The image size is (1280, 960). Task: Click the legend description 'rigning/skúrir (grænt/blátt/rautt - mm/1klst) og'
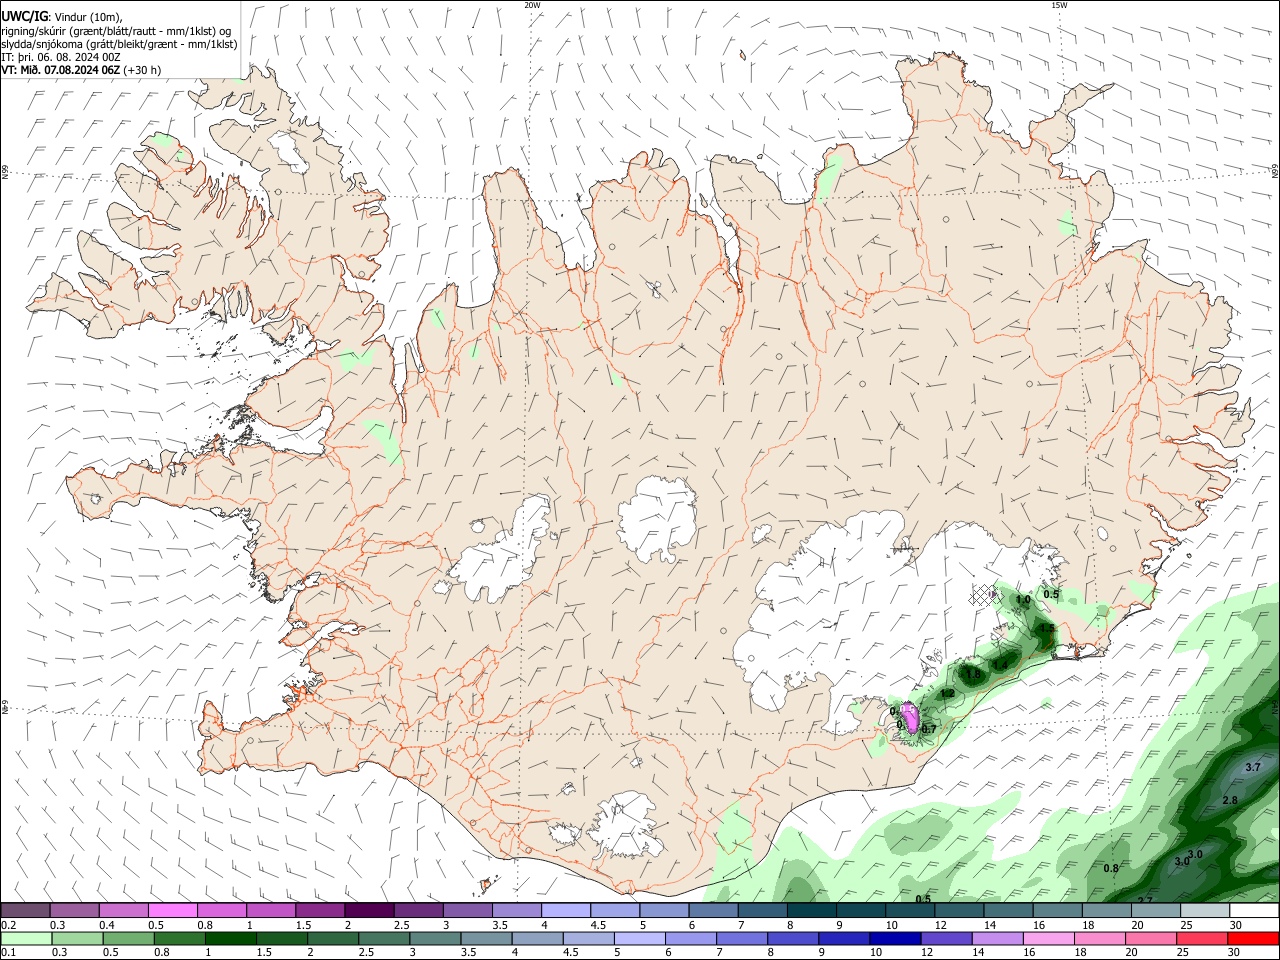point(116,31)
